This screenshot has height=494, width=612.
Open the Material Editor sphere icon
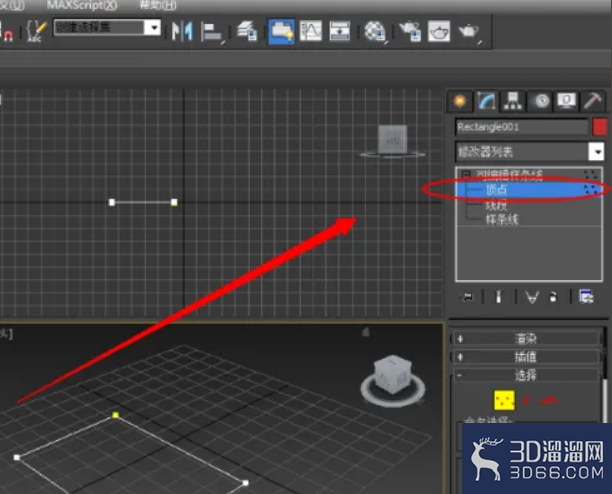tap(375, 31)
